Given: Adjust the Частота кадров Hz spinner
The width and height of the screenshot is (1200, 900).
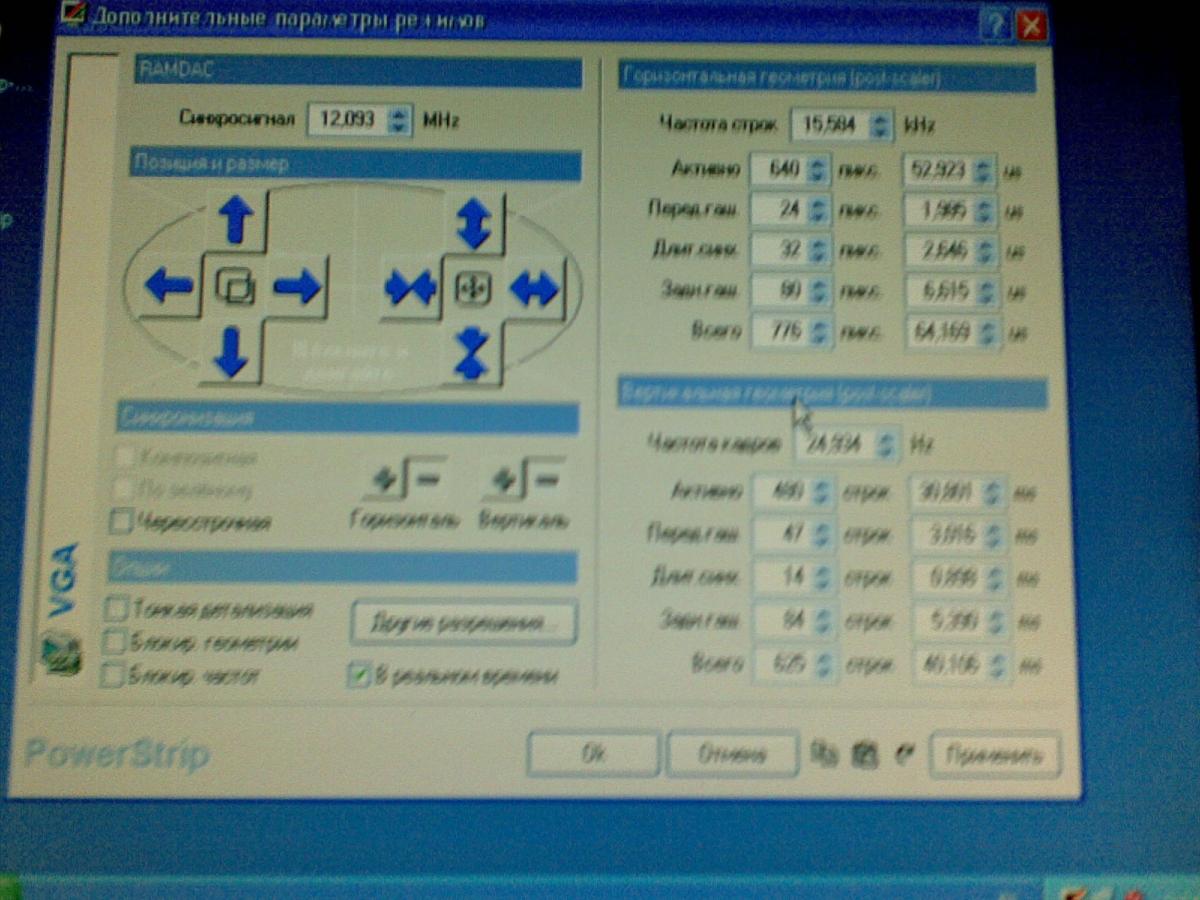Looking at the screenshot, I should [x=884, y=443].
